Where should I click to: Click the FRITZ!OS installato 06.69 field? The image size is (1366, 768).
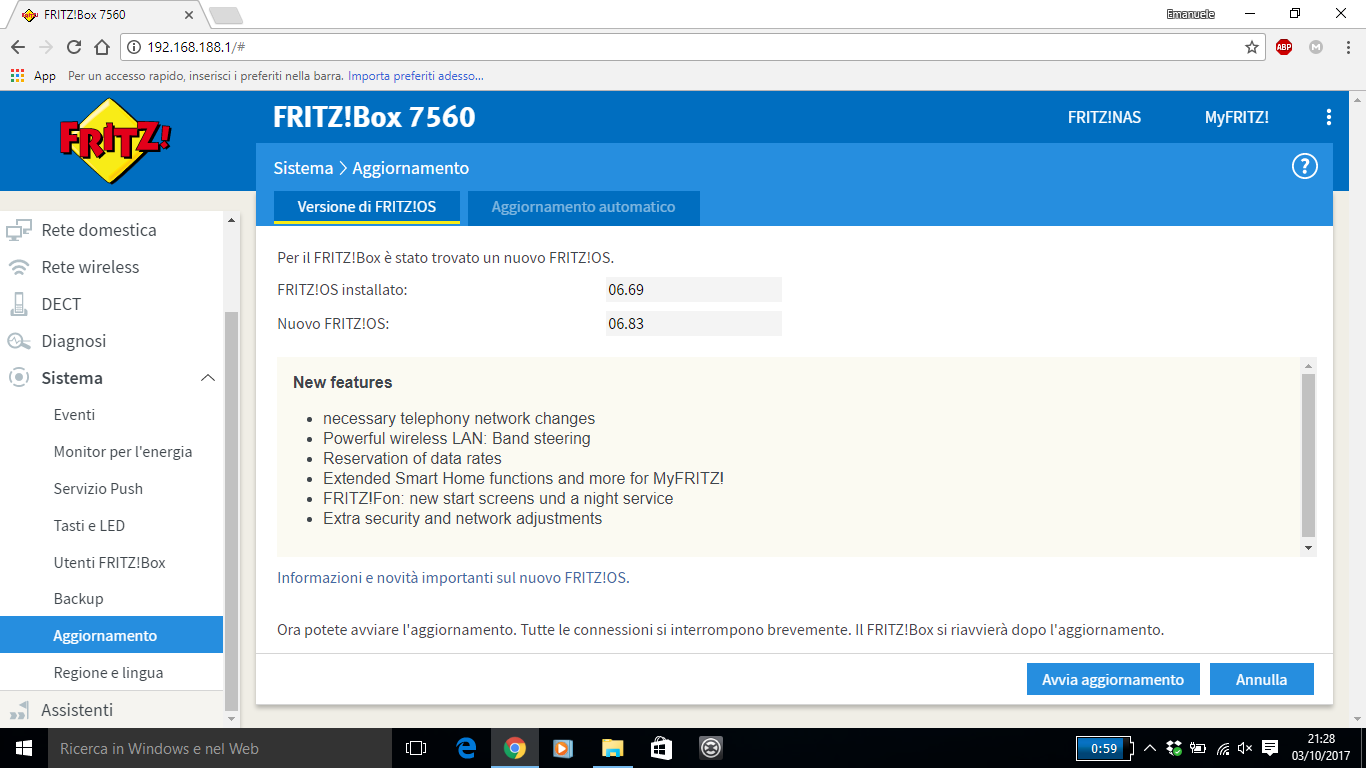[x=694, y=290]
